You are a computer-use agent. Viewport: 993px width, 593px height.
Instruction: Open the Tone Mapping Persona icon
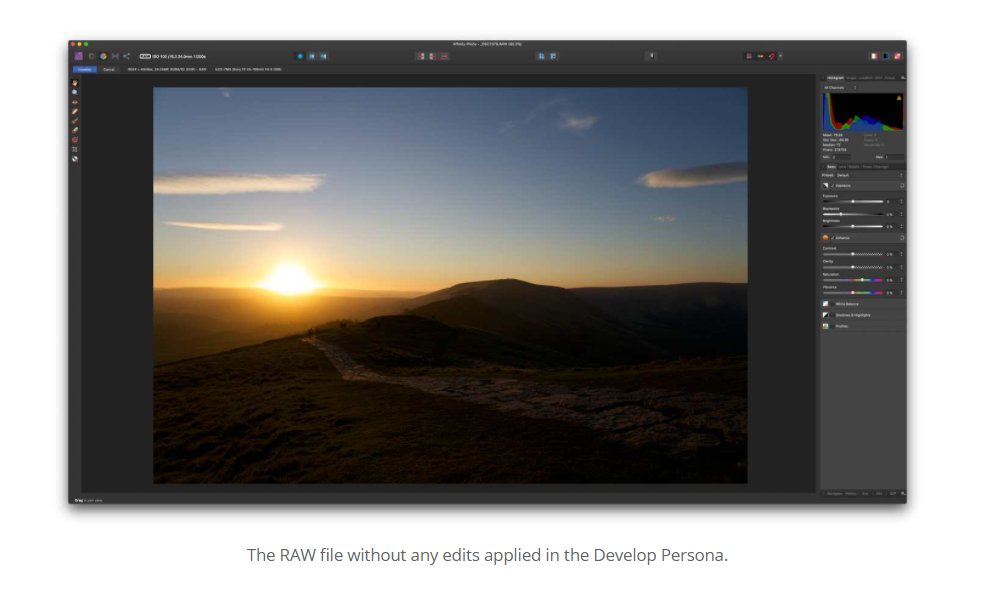pos(115,56)
